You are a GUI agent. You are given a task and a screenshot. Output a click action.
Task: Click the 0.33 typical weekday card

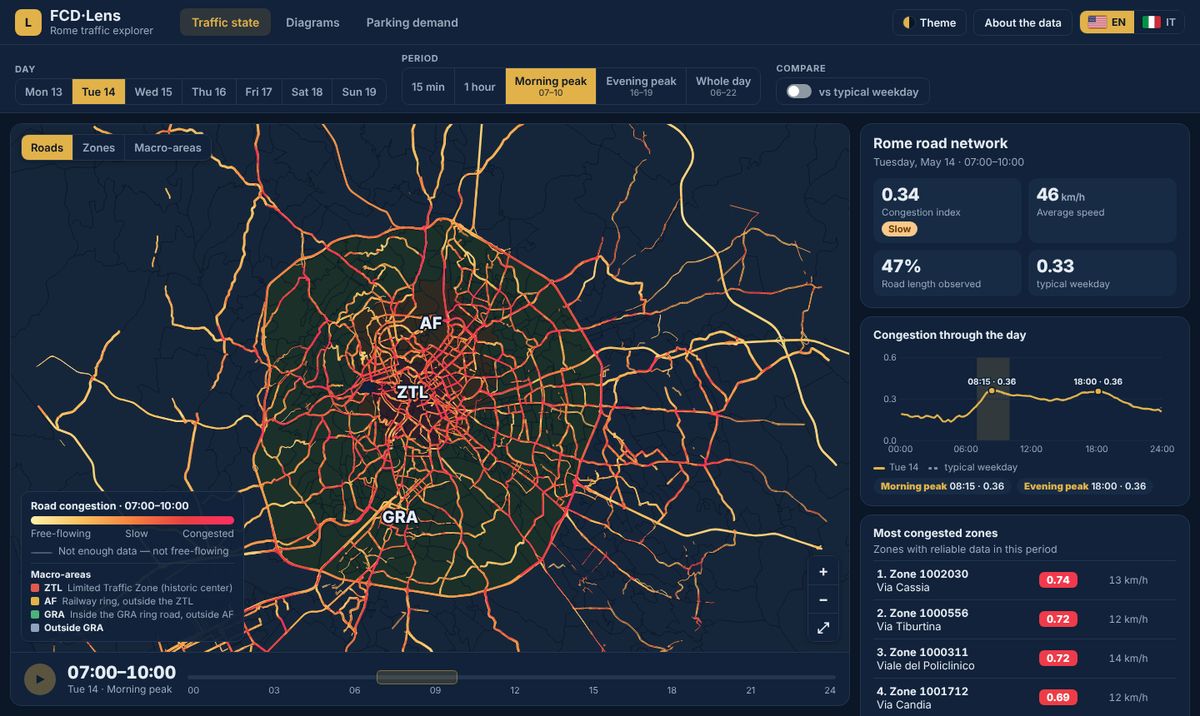[1102, 273]
